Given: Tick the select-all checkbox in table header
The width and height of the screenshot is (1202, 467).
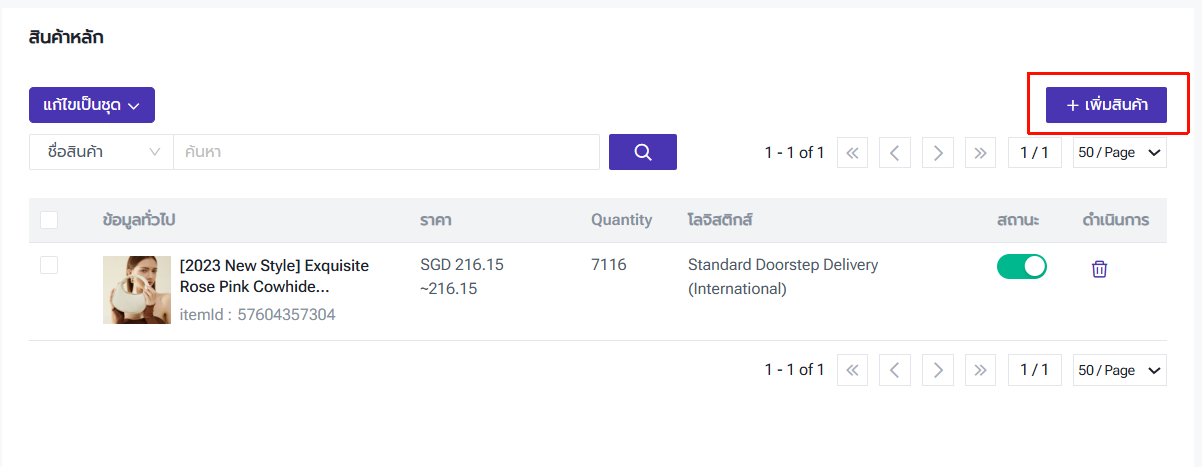Looking at the screenshot, I should (49, 220).
